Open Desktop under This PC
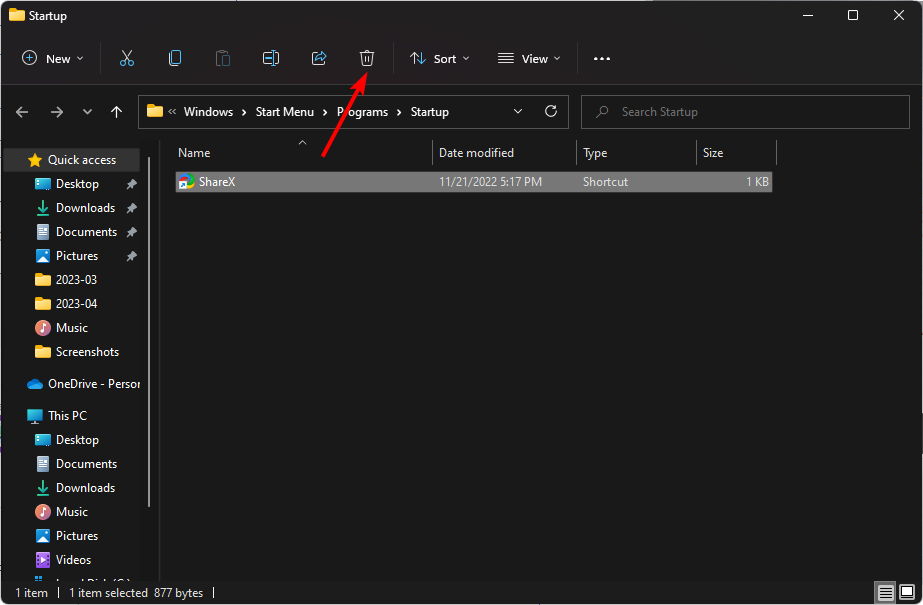The image size is (923, 605). (77, 440)
